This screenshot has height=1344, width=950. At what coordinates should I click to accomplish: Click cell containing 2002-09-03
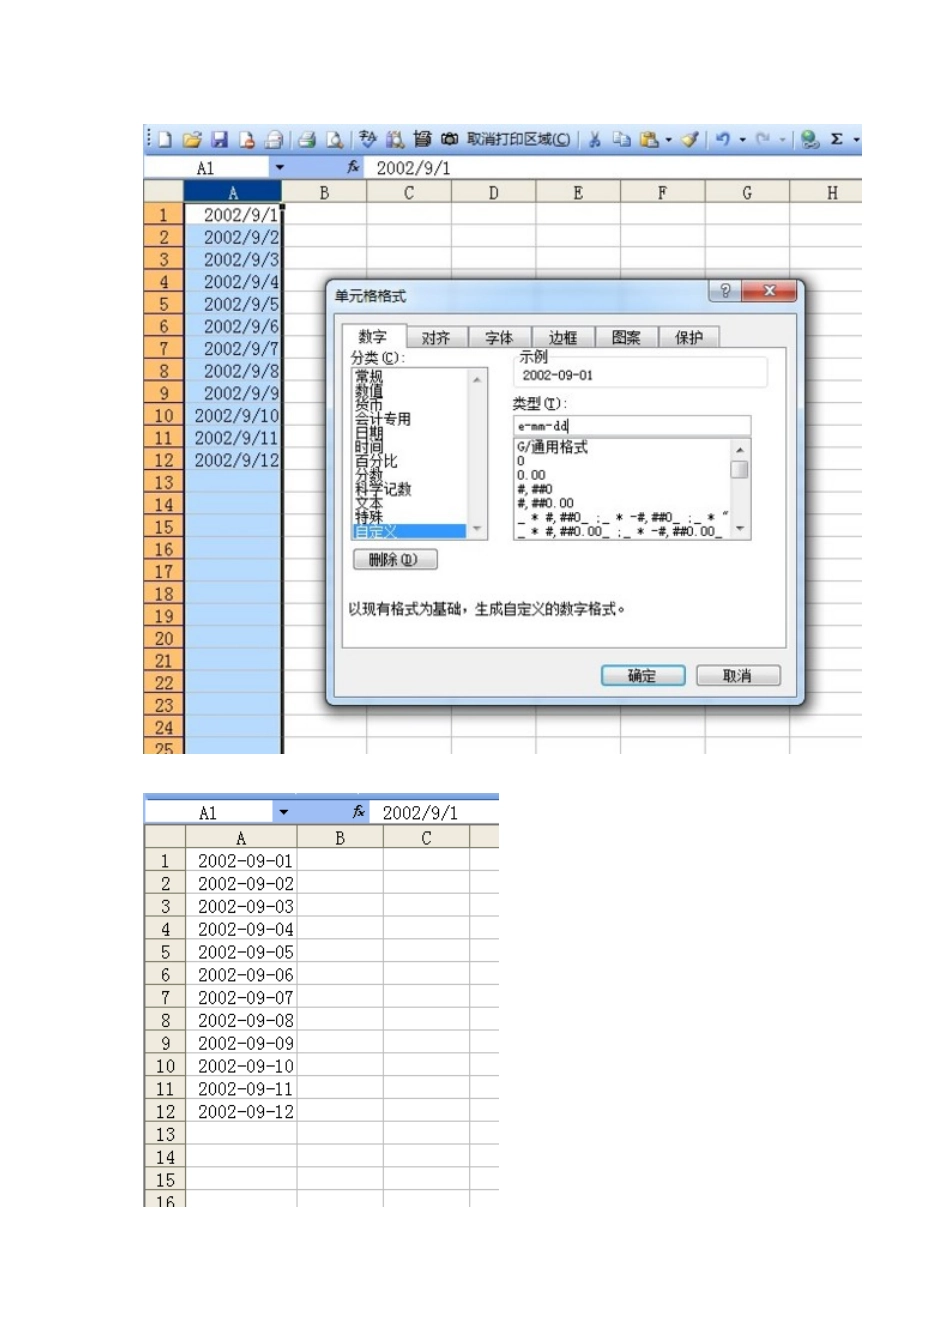[241, 906]
